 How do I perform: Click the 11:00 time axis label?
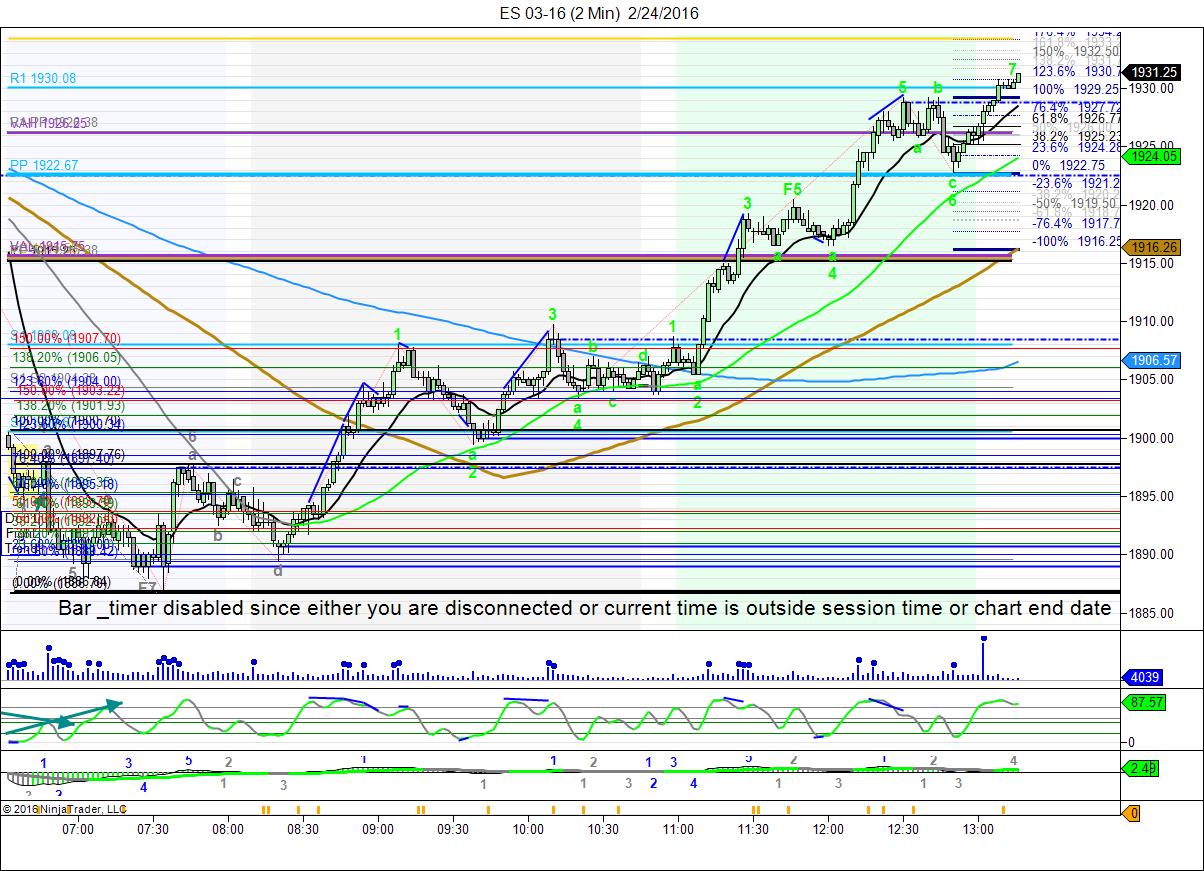678,829
